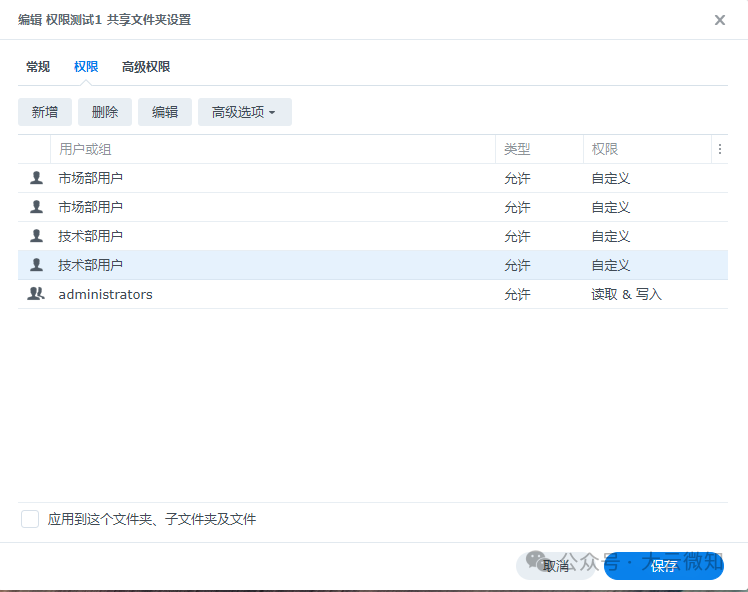748x592 pixels.
Task: Click user icon of the topmost 市场部用户 row
Action: (x=36, y=178)
